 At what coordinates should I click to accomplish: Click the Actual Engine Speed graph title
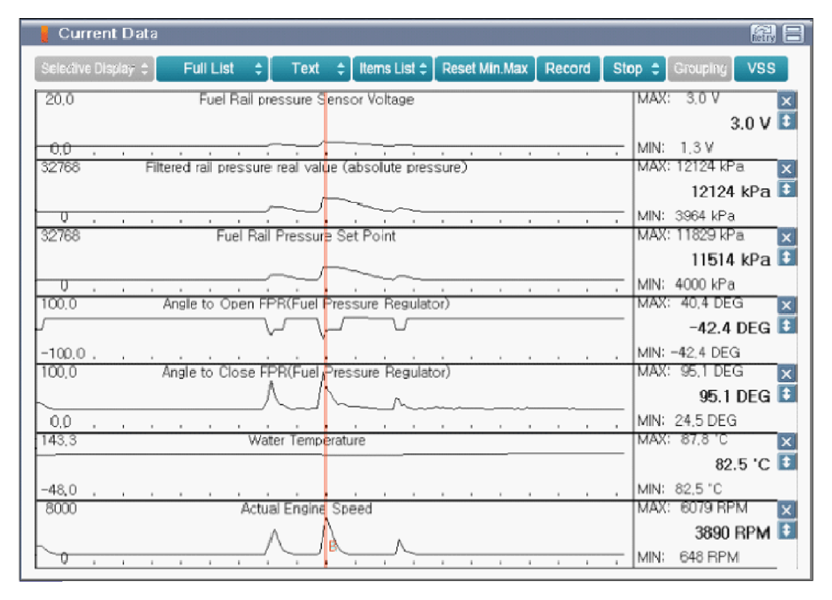click(306, 509)
